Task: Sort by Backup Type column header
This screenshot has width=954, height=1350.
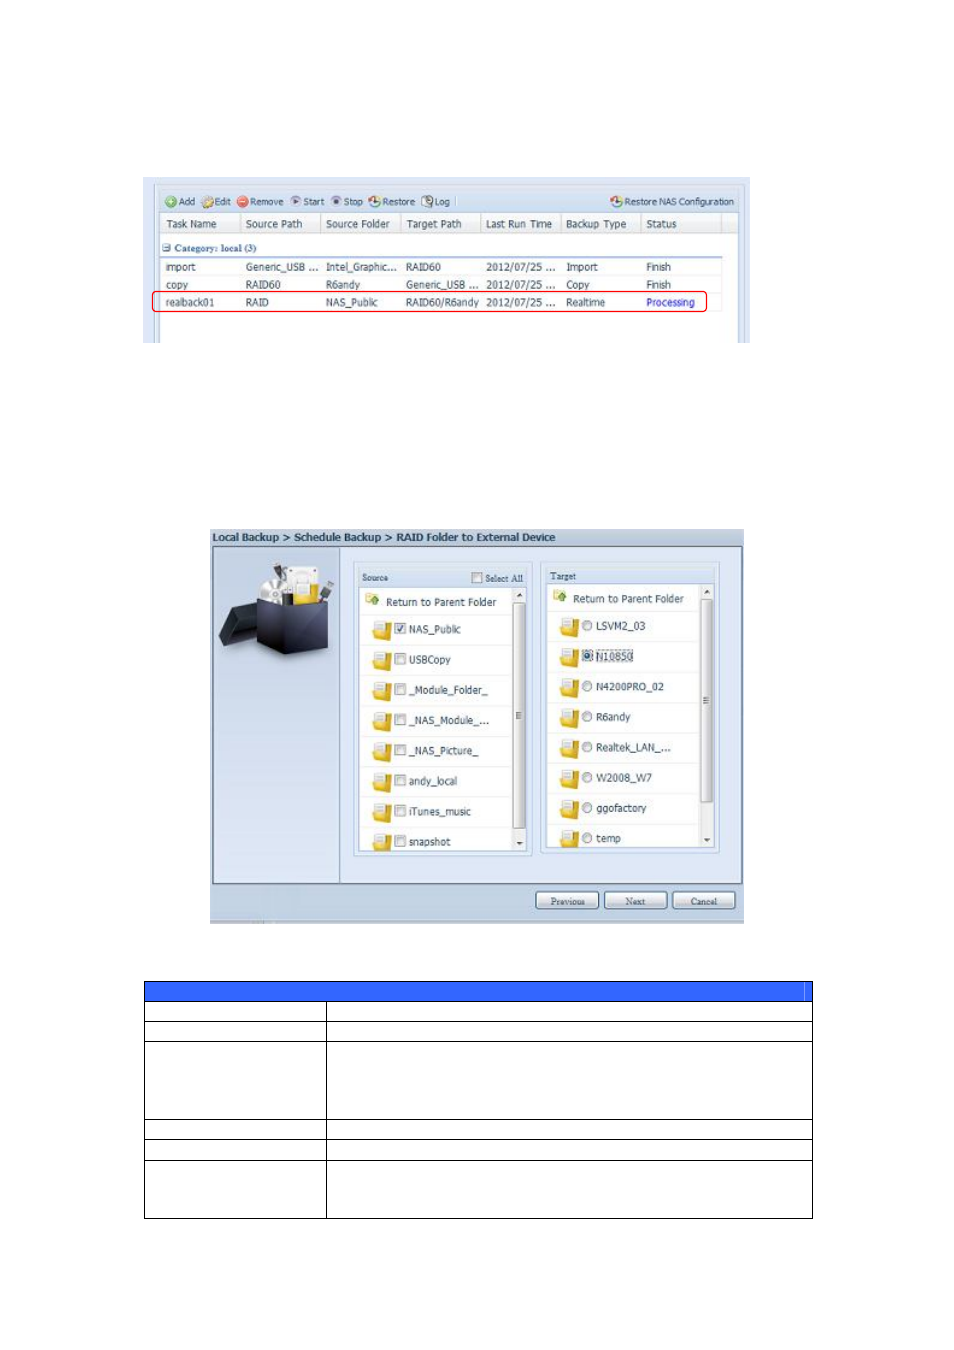Action: 600,224
